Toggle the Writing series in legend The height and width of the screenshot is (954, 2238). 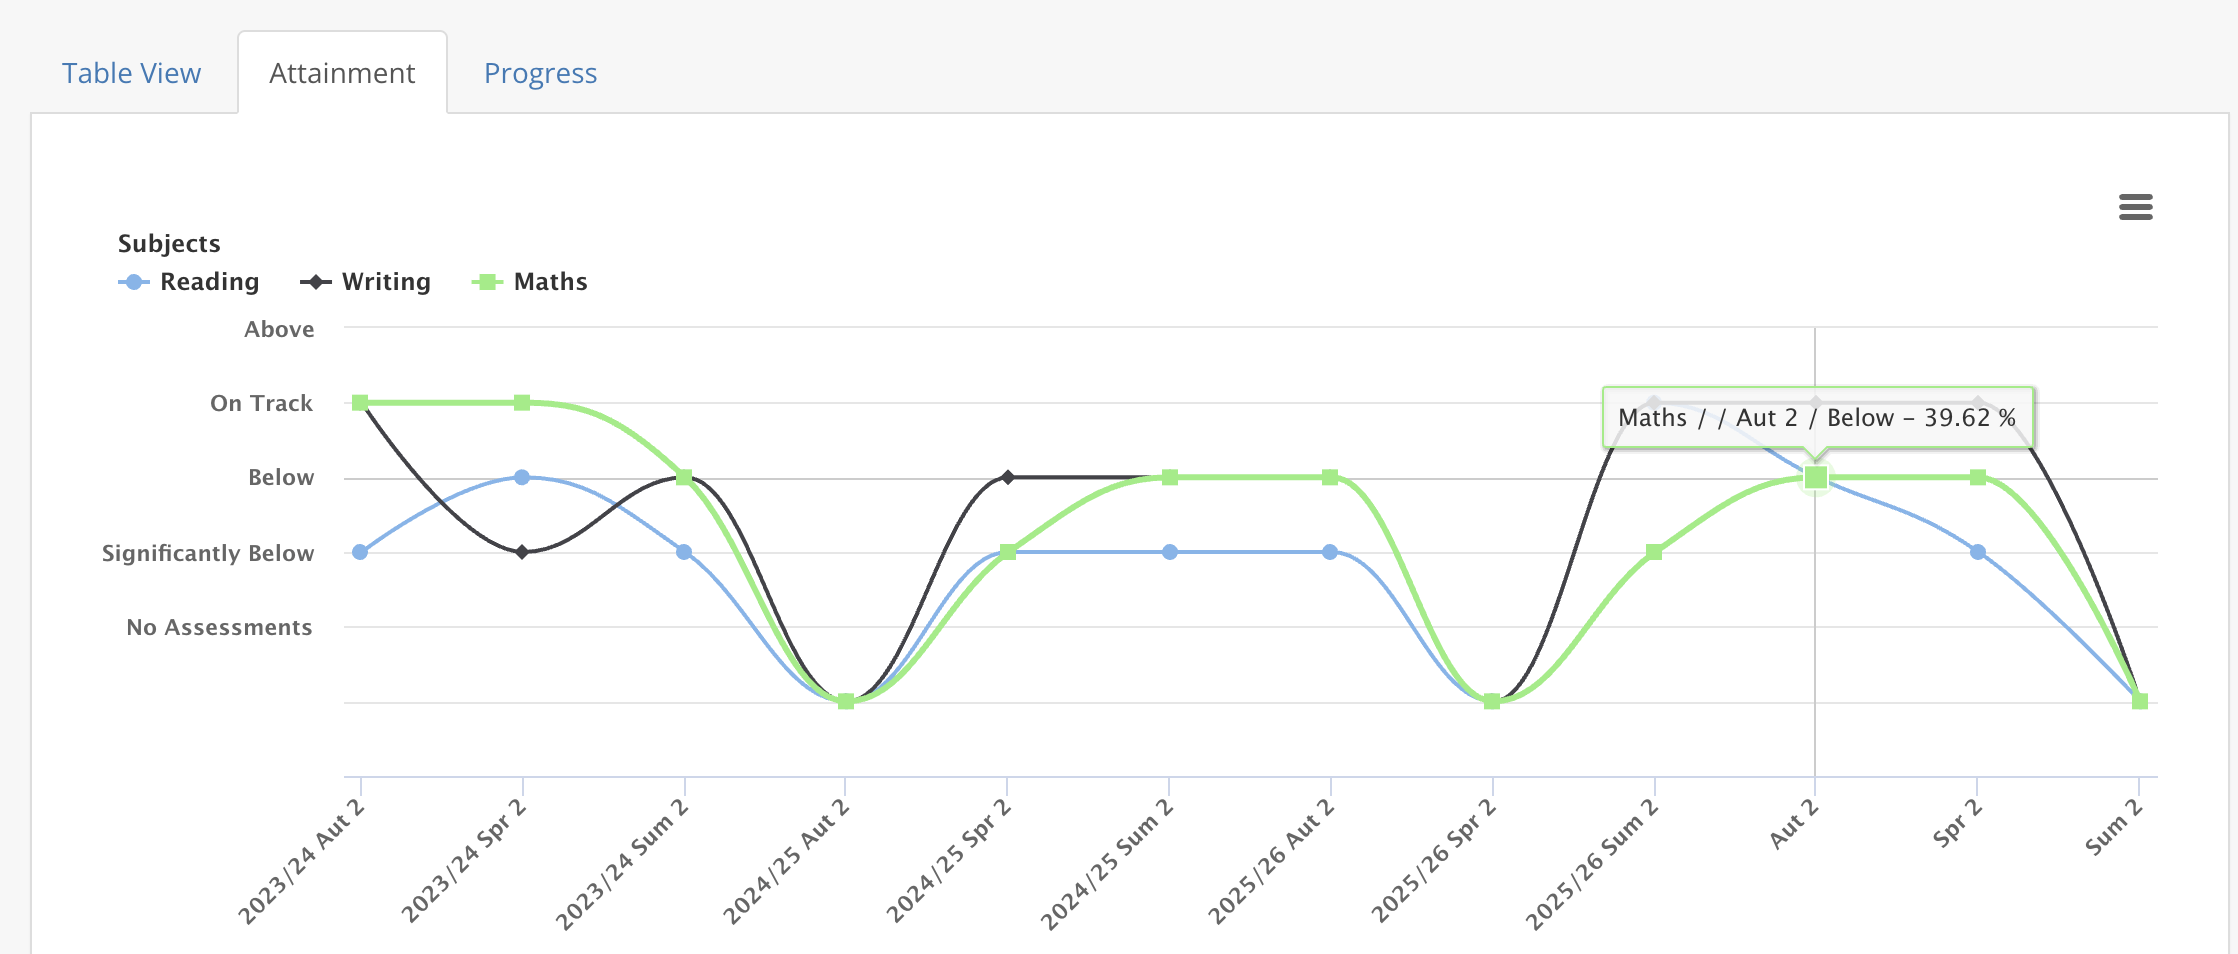point(365,282)
